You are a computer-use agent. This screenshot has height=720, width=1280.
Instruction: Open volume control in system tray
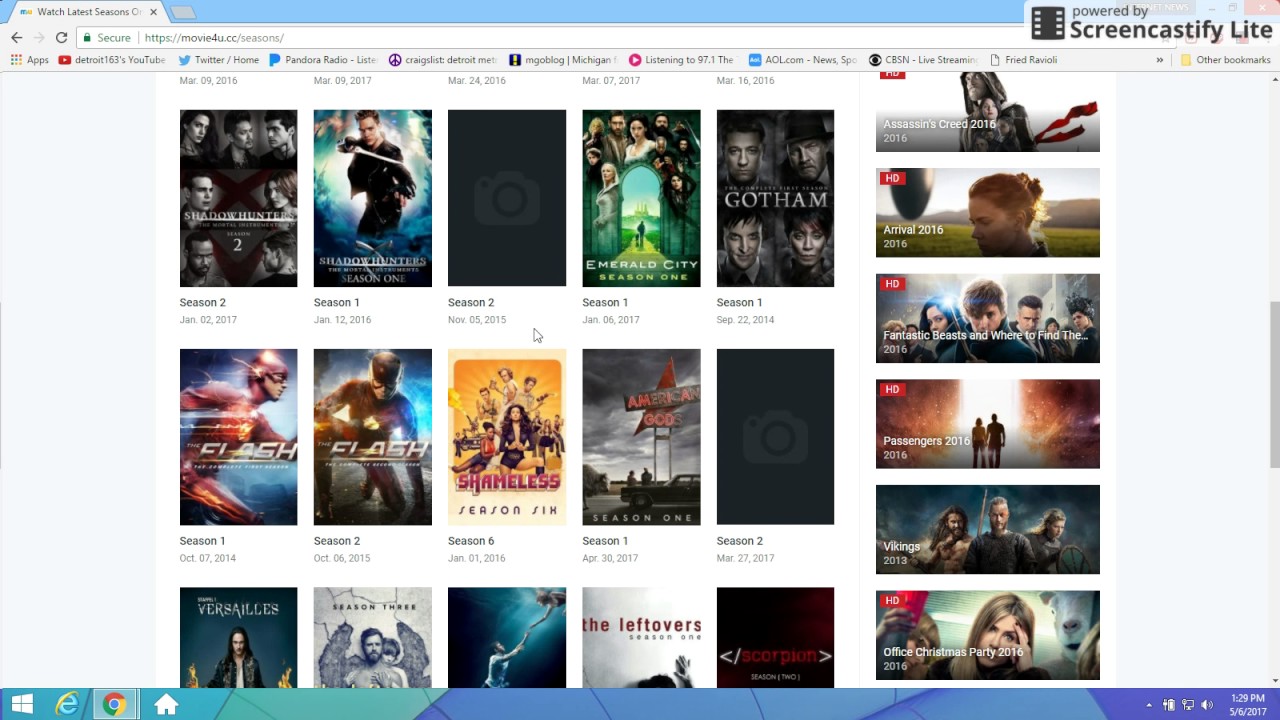pyautogui.click(x=1207, y=705)
